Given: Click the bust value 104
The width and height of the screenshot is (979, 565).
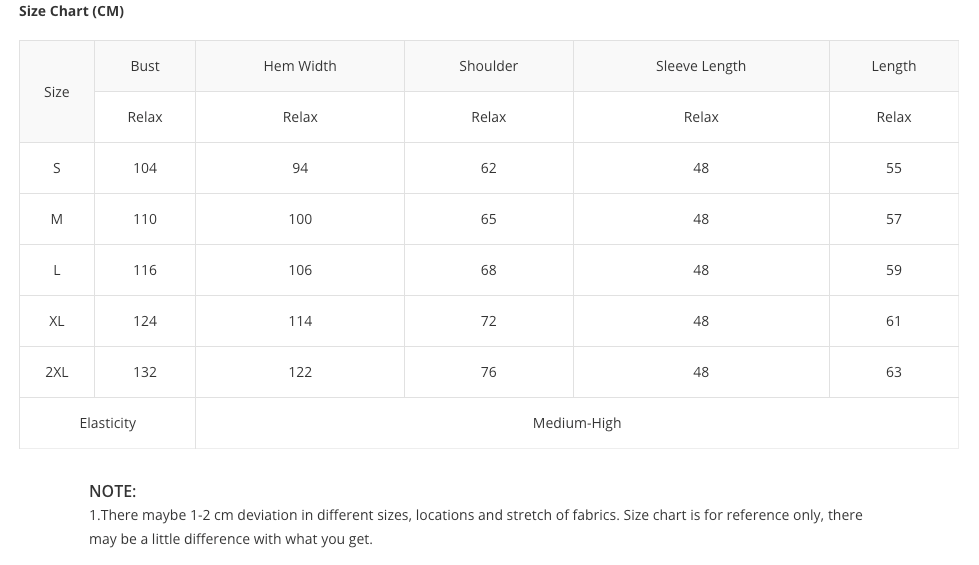Looking at the screenshot, I should pos(145,168).
